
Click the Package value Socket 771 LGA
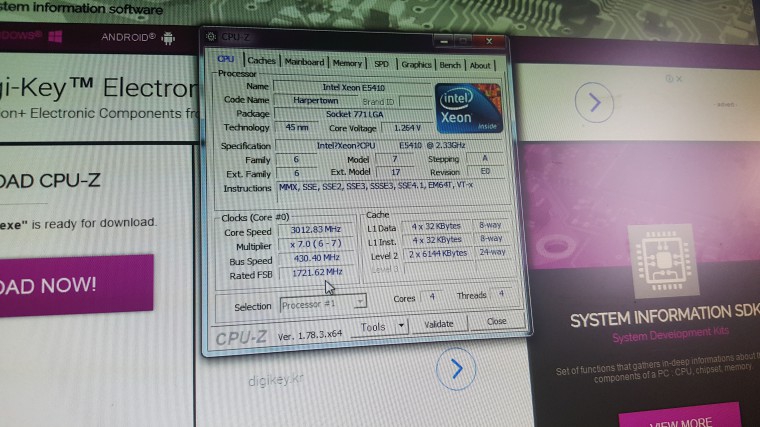click(354, 114)
